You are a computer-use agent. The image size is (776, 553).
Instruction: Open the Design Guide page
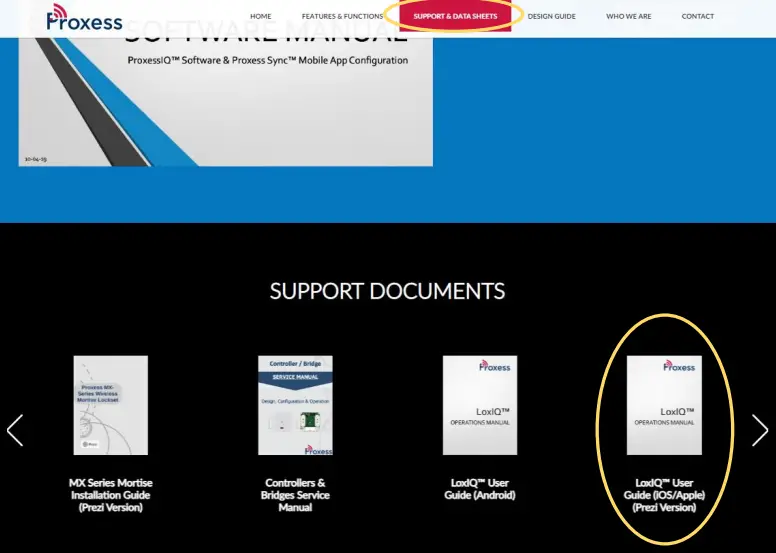click(551, 16)
